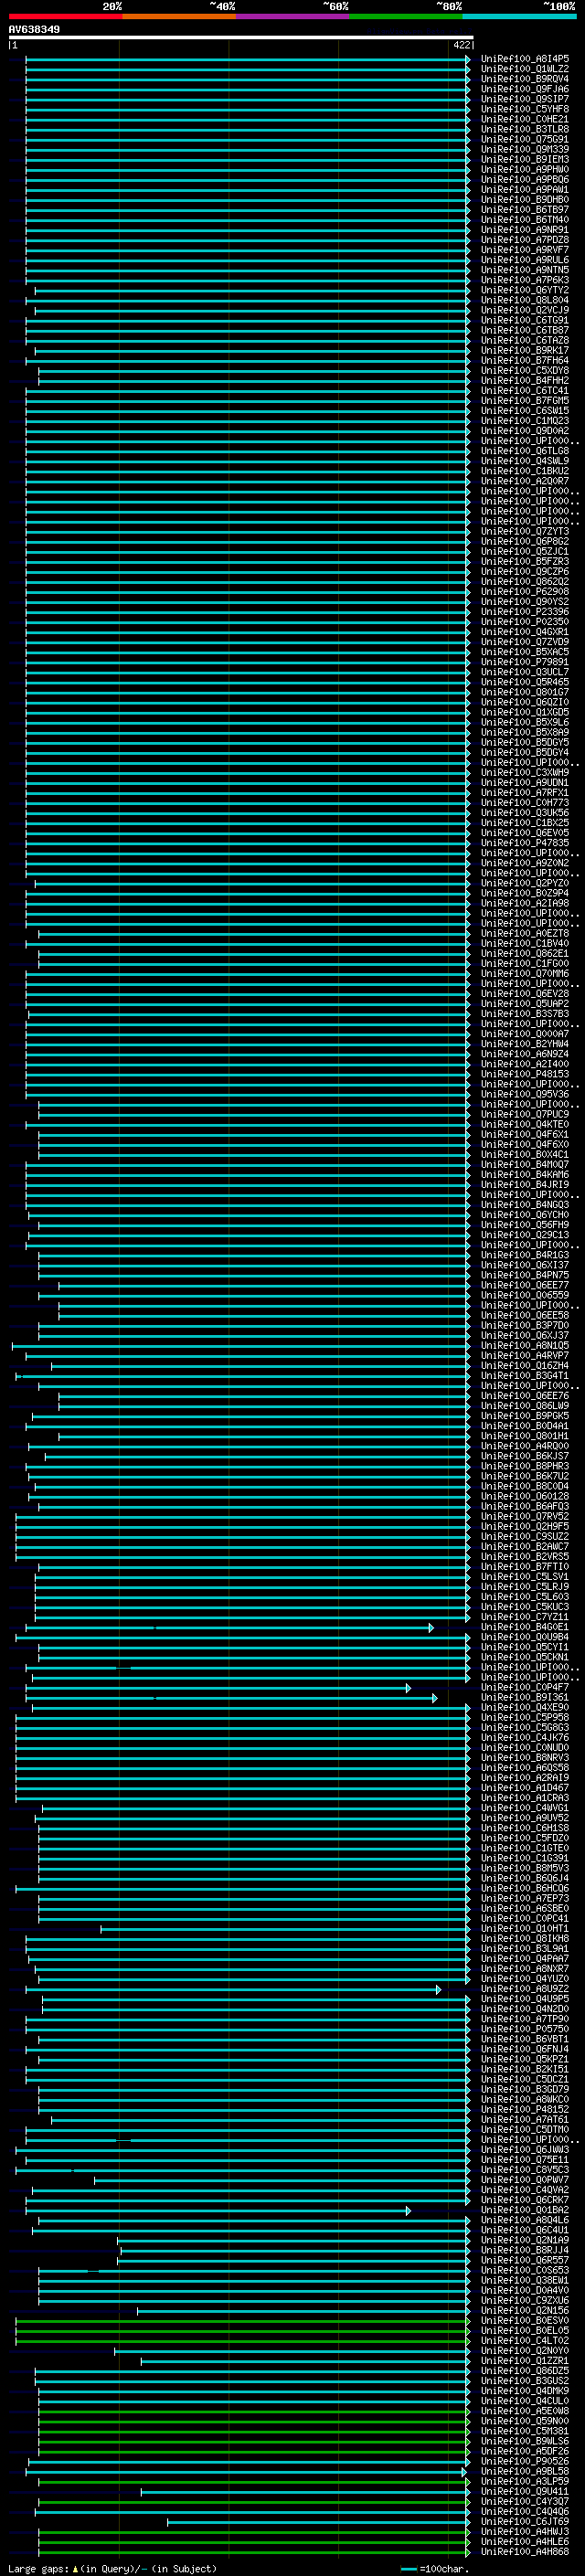Select hit label UniRef100_P79891

pos(525,662)
